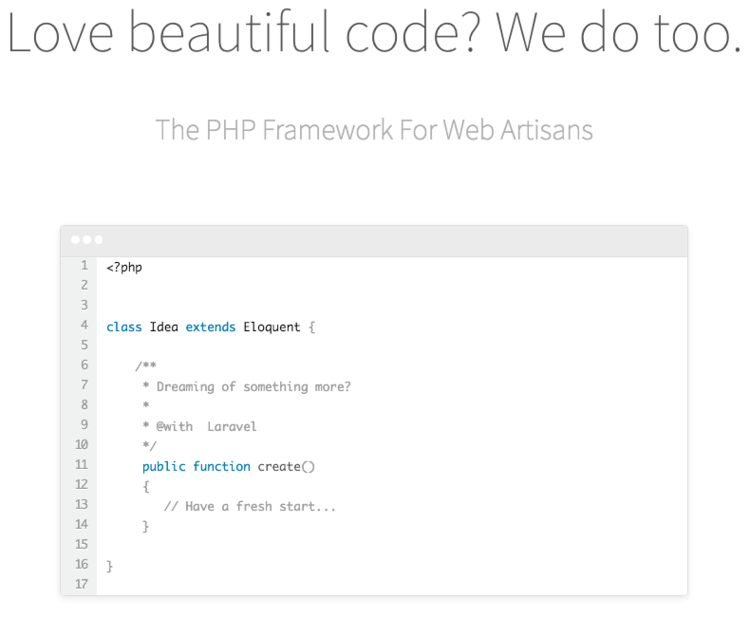Click the 'Idea' class name
The height and width of the screenshot is (617, 750).
[x=164, y=327]
